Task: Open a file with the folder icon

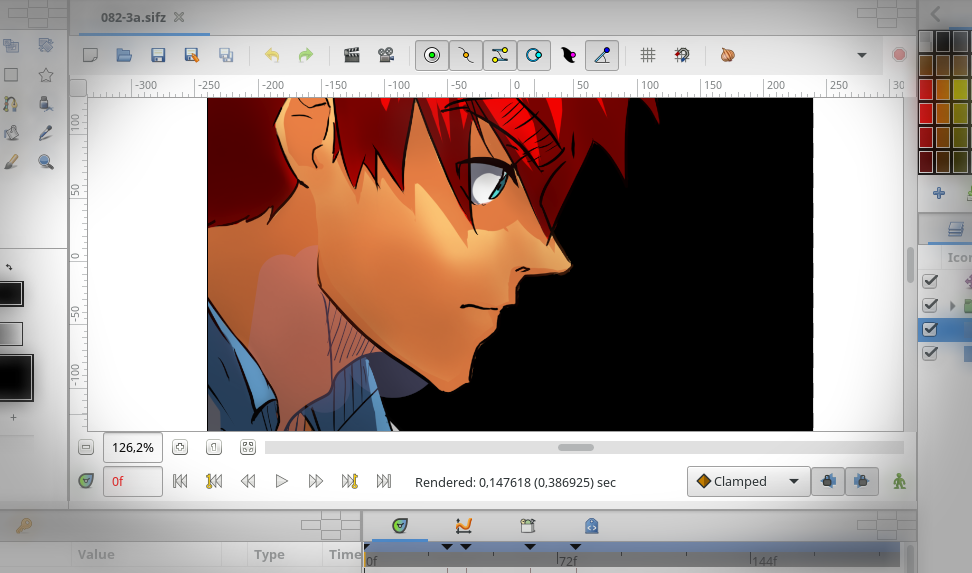Action: [124, 55]
